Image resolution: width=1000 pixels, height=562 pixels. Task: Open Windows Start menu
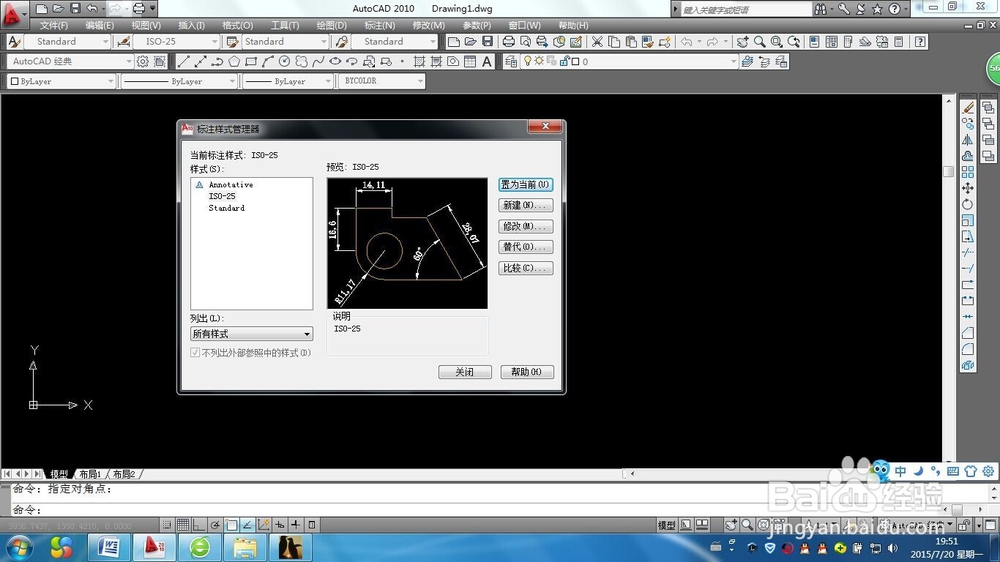[x=18, y=547]
